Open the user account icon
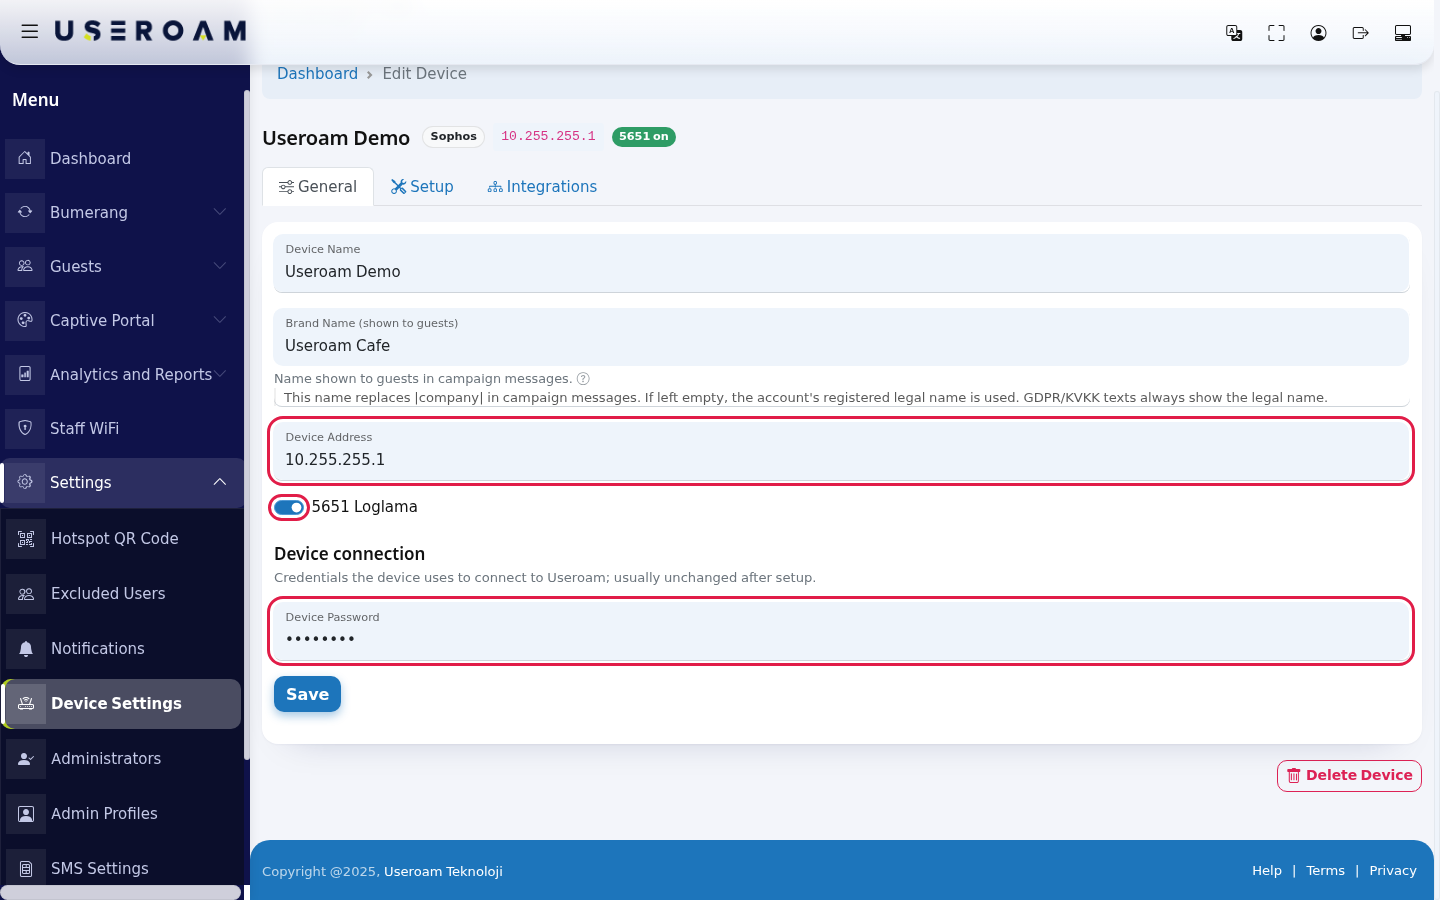Viewport: 1440px width, 900px height. point(1318,33)
